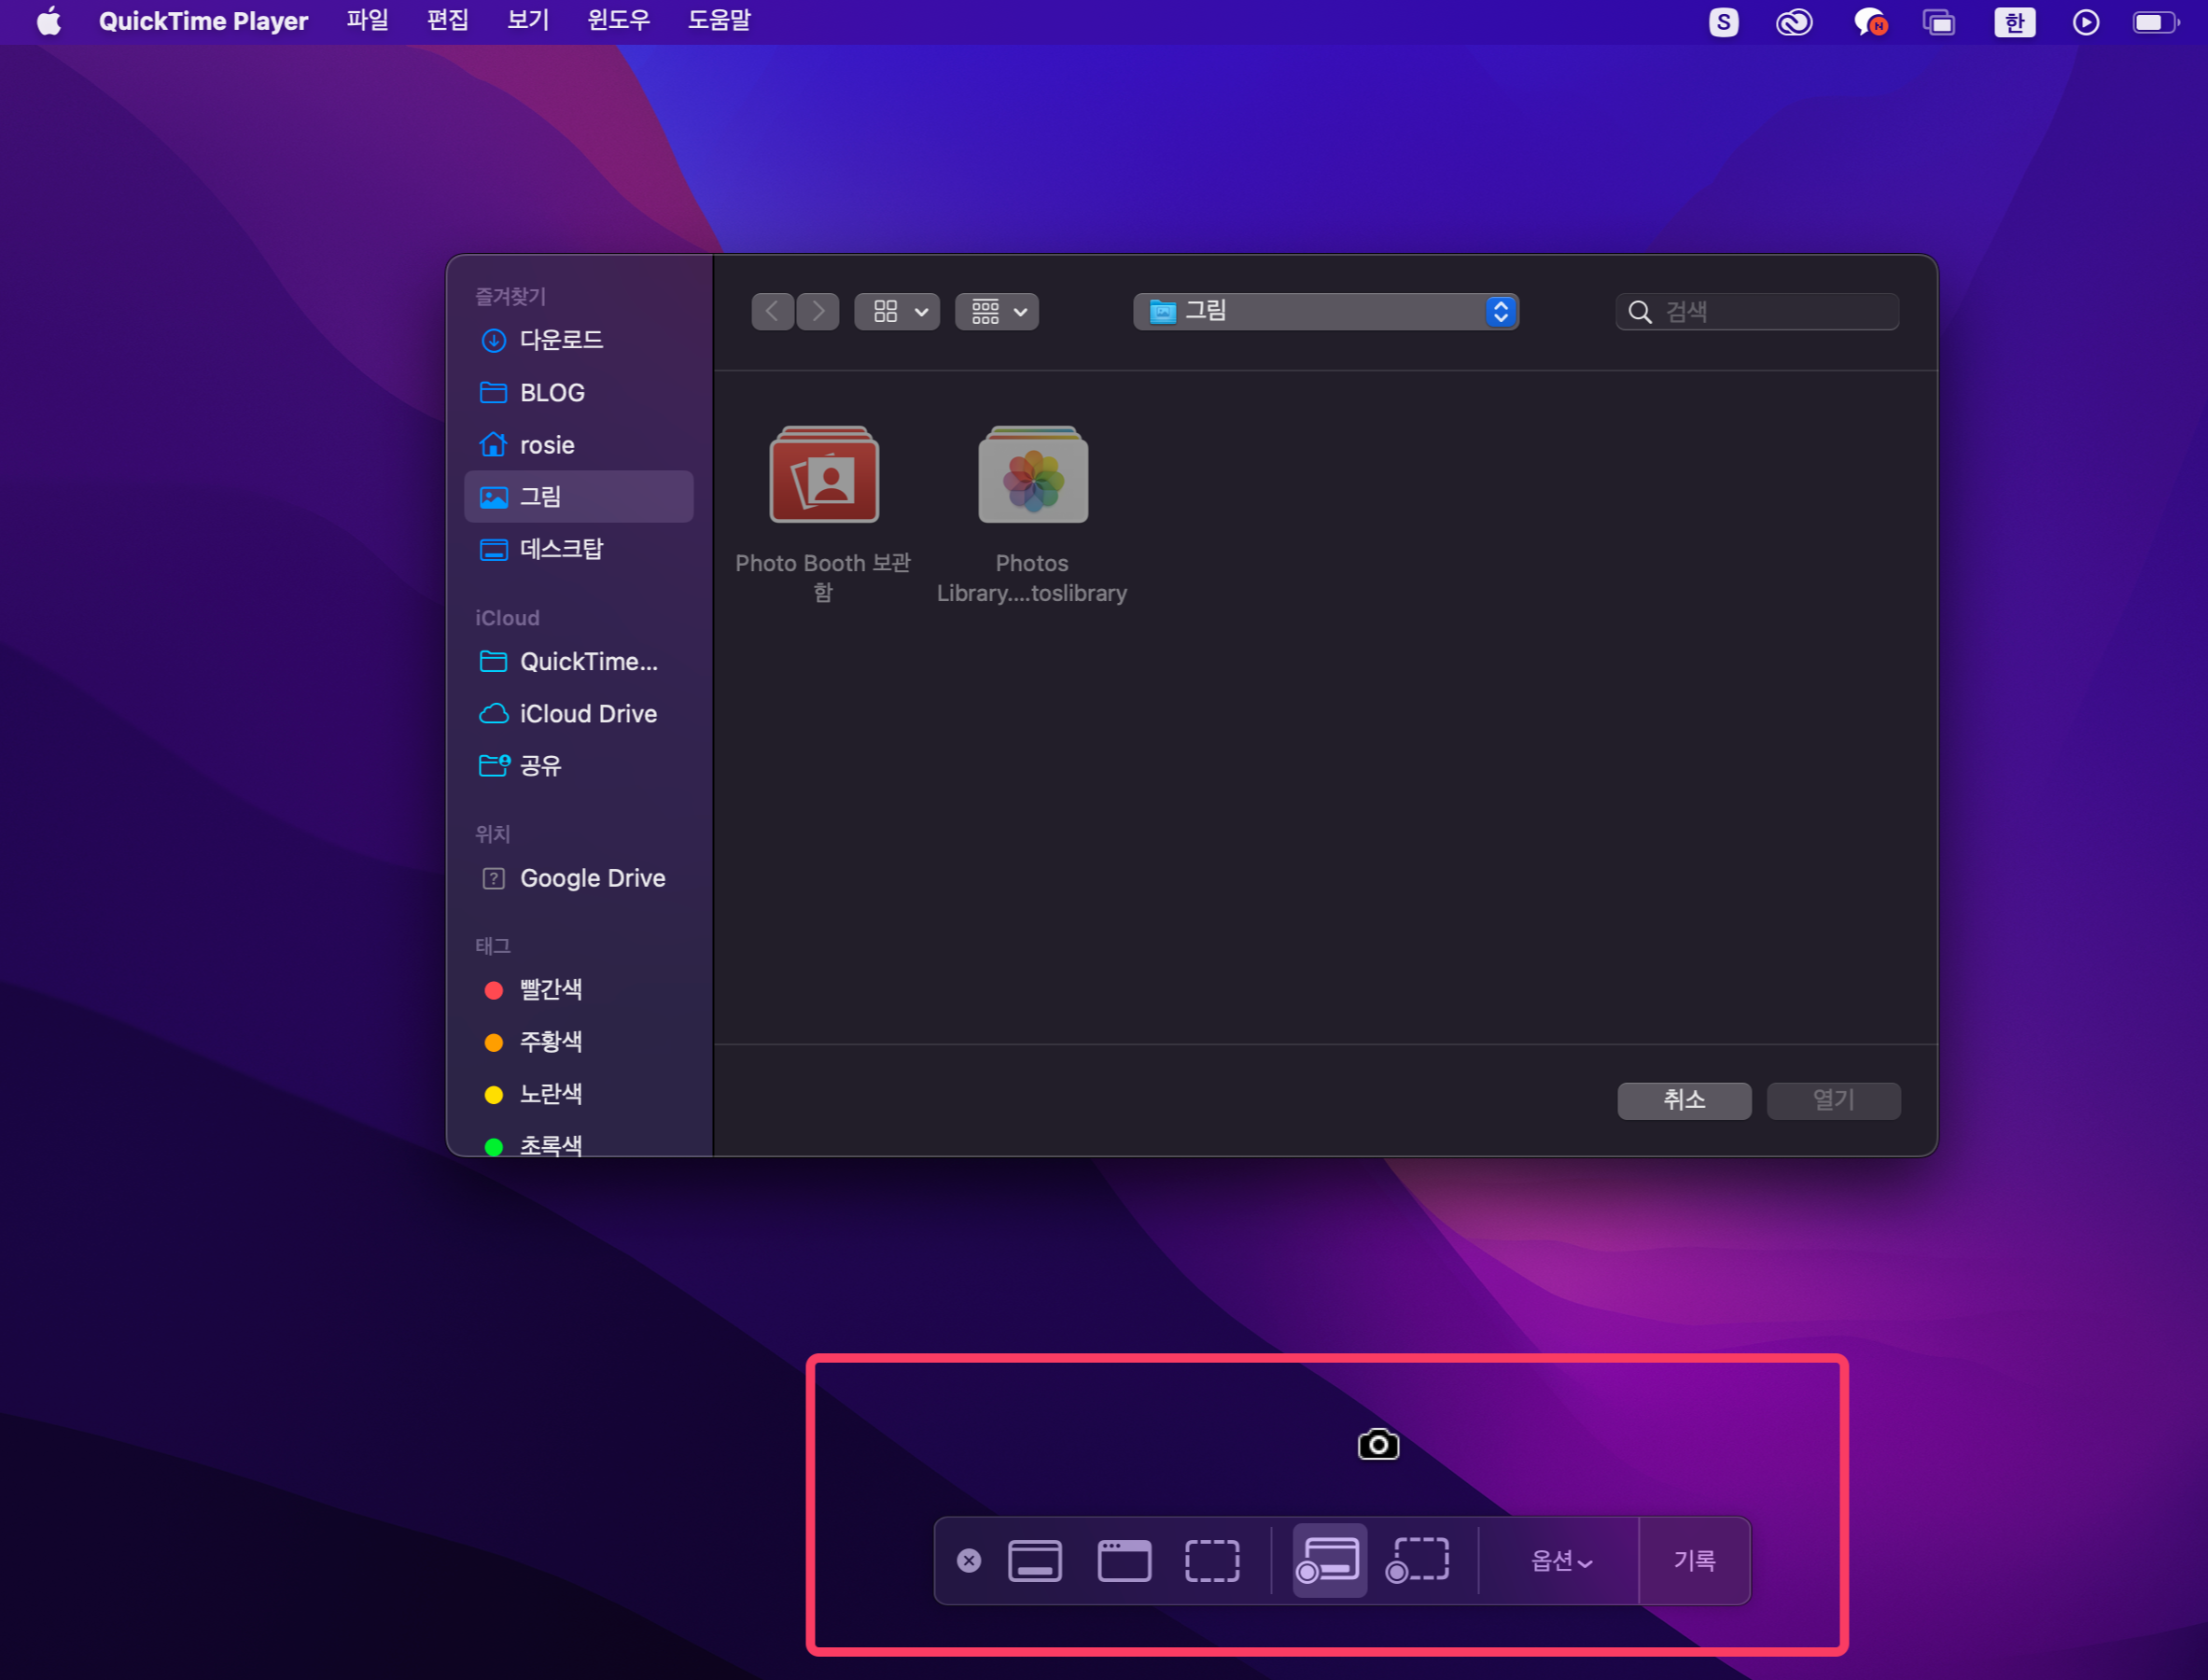Expand the 그림 folder location popup

pos(1325,312)
